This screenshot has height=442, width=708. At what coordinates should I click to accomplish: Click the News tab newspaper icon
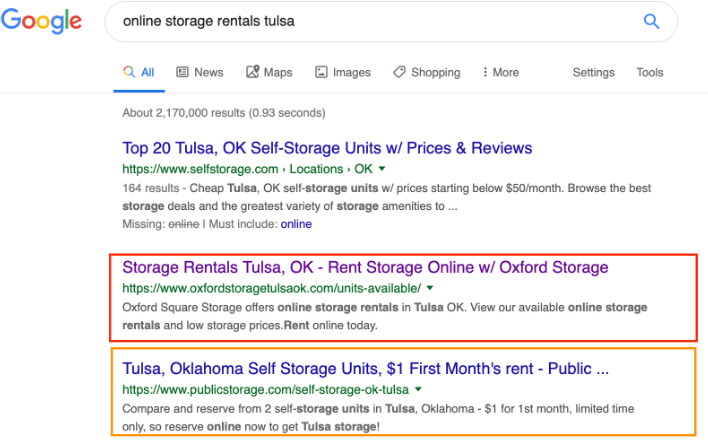(182, 72)
